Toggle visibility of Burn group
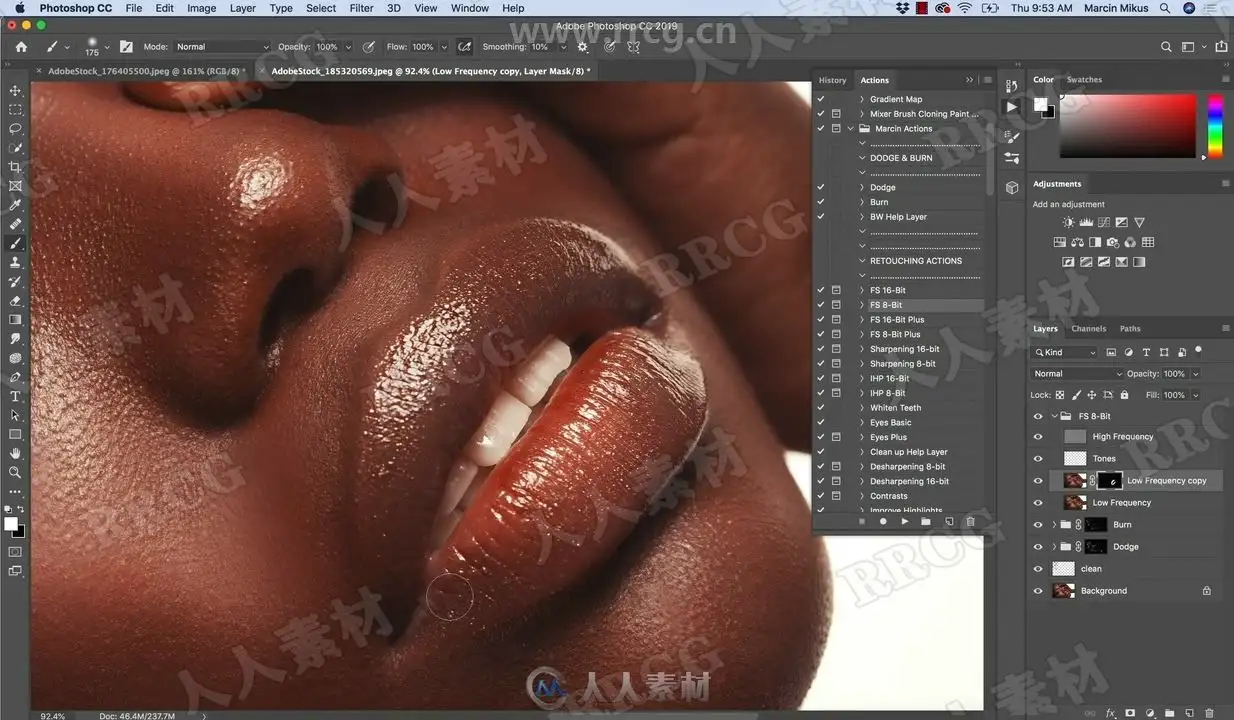This screenshot has width=1234, height=720. [1038, 525]
